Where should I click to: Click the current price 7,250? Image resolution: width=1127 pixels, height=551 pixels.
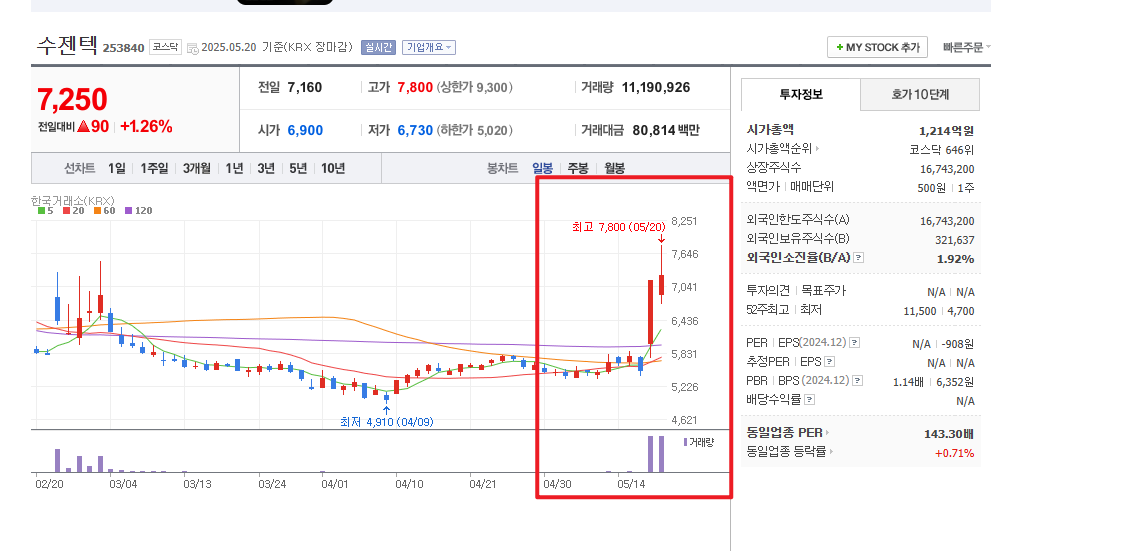pyautogui.click(x=73, y=100)
